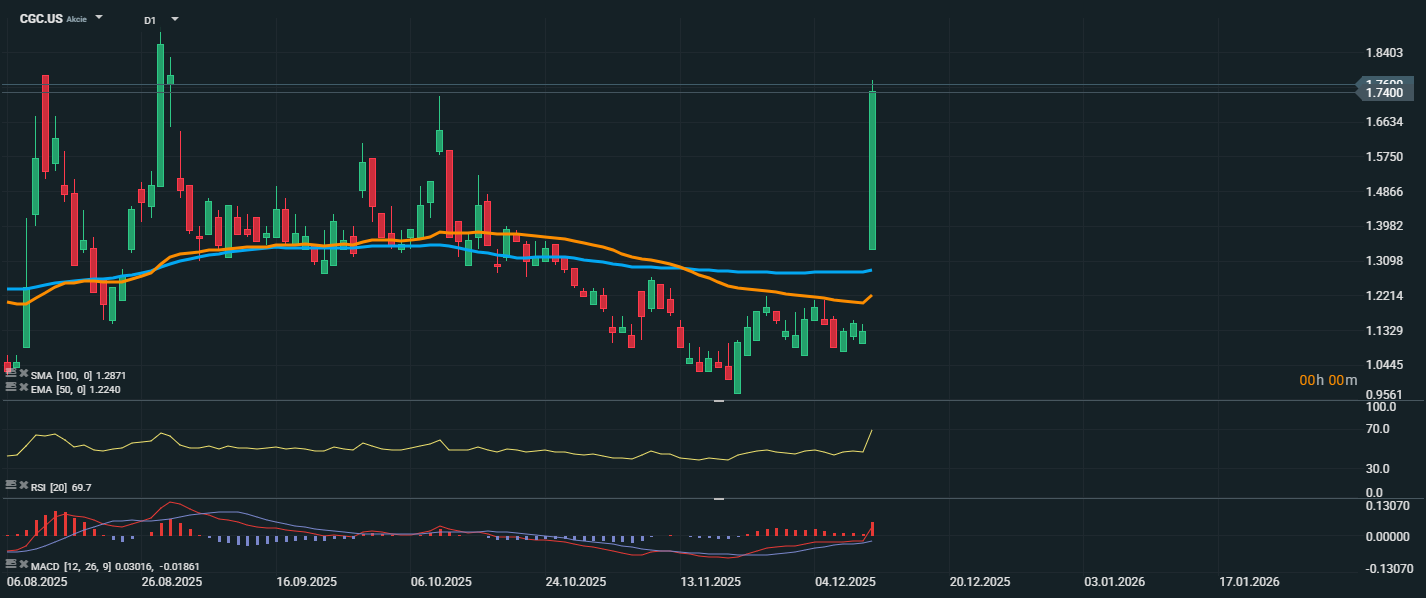Click the 1.3098 price axis label
1426x598 pixels.
click(1383, 261)
